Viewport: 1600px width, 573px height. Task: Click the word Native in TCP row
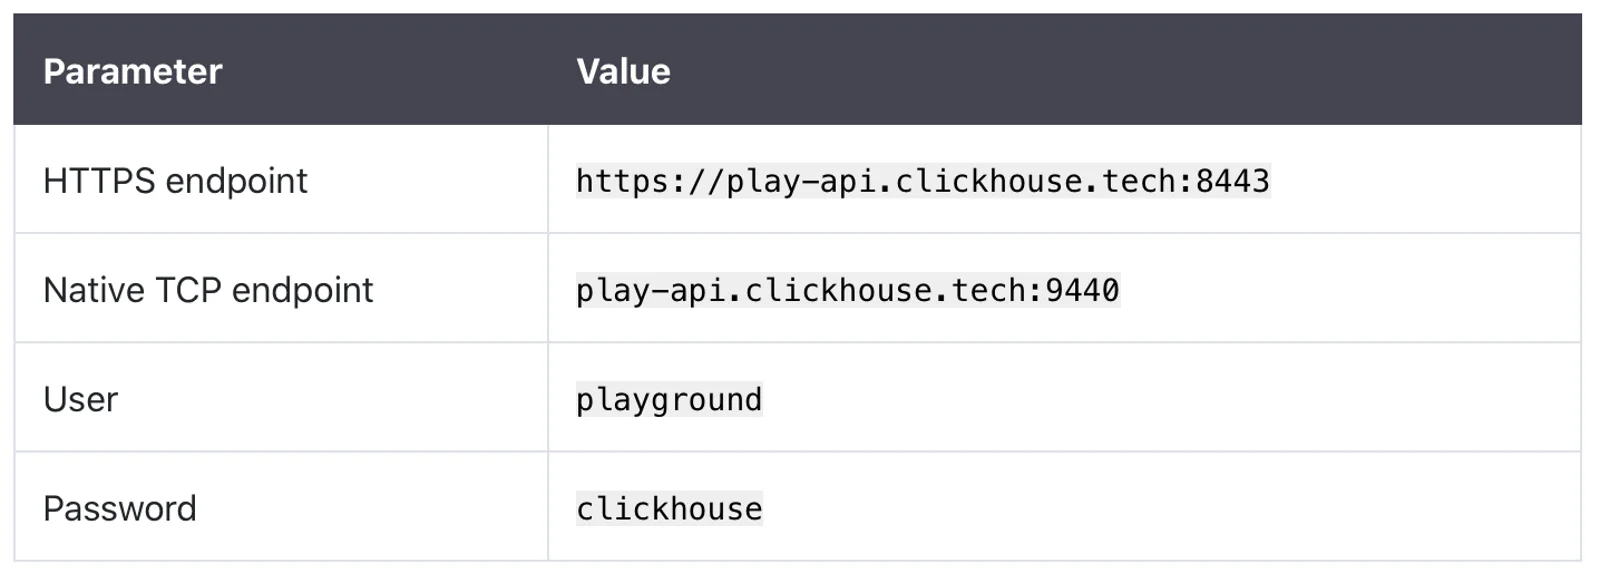(95, 290)
